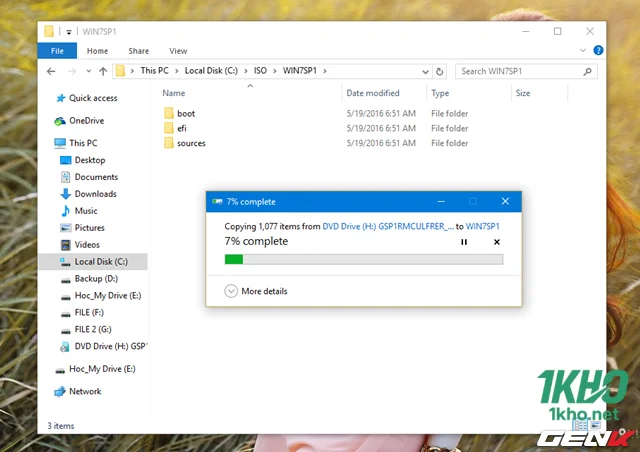The width and height of the screenshot is (640, 452).
Task: Click This PC in address bar
Action: tap(154, 71)
